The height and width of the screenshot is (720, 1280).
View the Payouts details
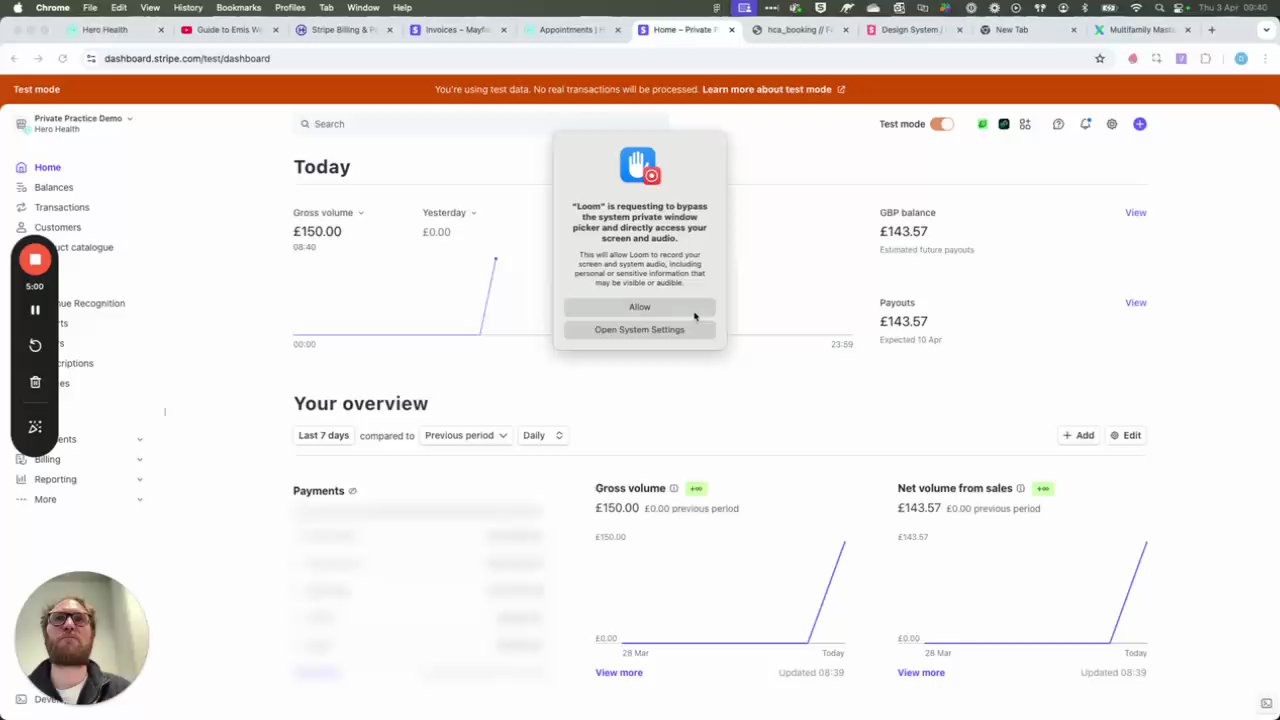(1135, 302)
